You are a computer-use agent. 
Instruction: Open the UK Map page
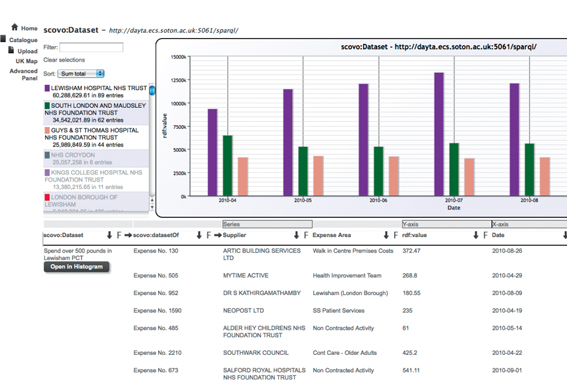(26, 61)
